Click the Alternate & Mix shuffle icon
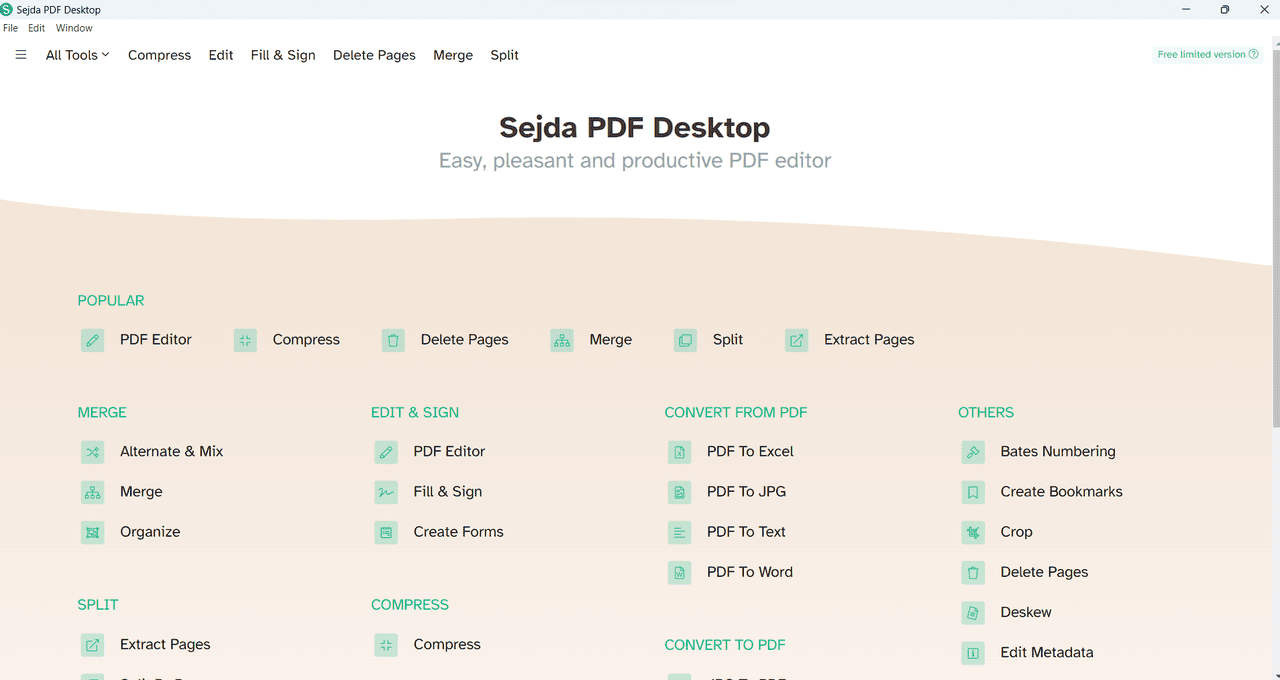 93,452
